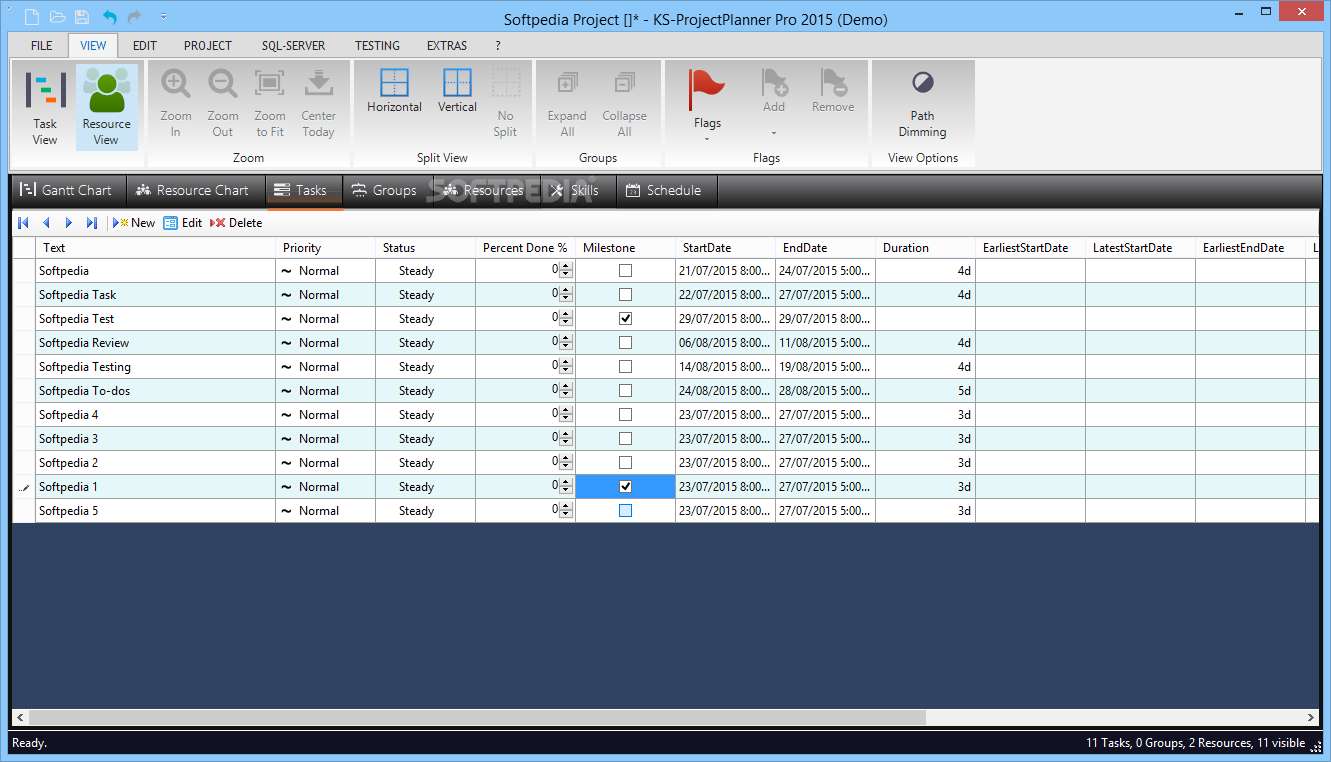Switch to Task View
The height and width of the screenshot is (762, 1331).
click(x=45, y=107)
